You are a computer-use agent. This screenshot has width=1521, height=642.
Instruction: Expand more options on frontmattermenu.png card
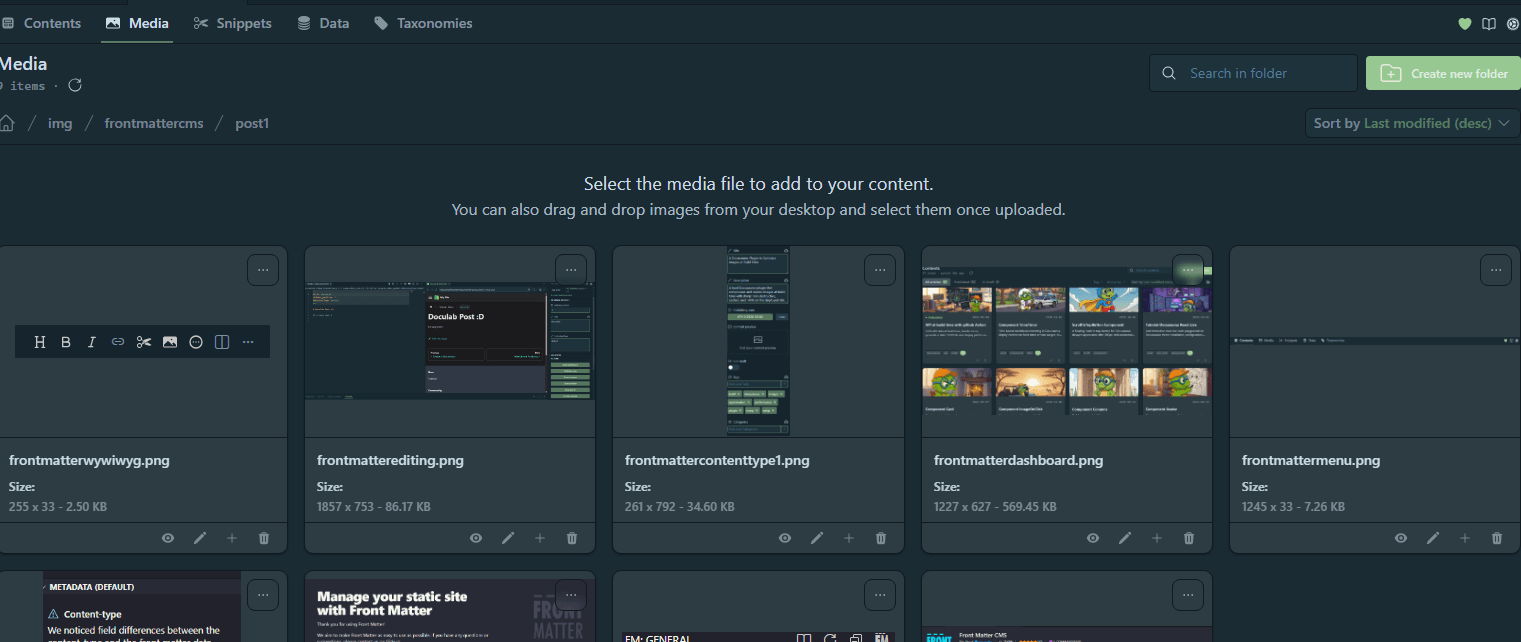click(1495, 270)
